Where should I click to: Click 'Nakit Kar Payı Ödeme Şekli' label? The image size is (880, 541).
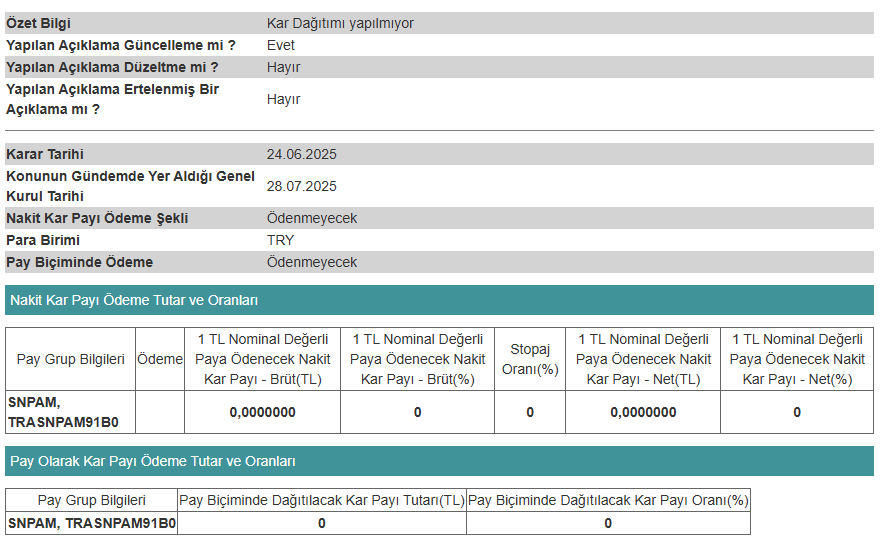(x=97, y=218)
